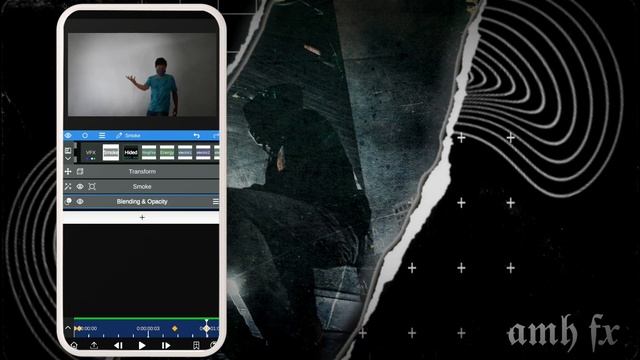Viewport: 640px width, 360px height.
Task: Select the green thumbnail left of Energy
Action: point(149,152)
